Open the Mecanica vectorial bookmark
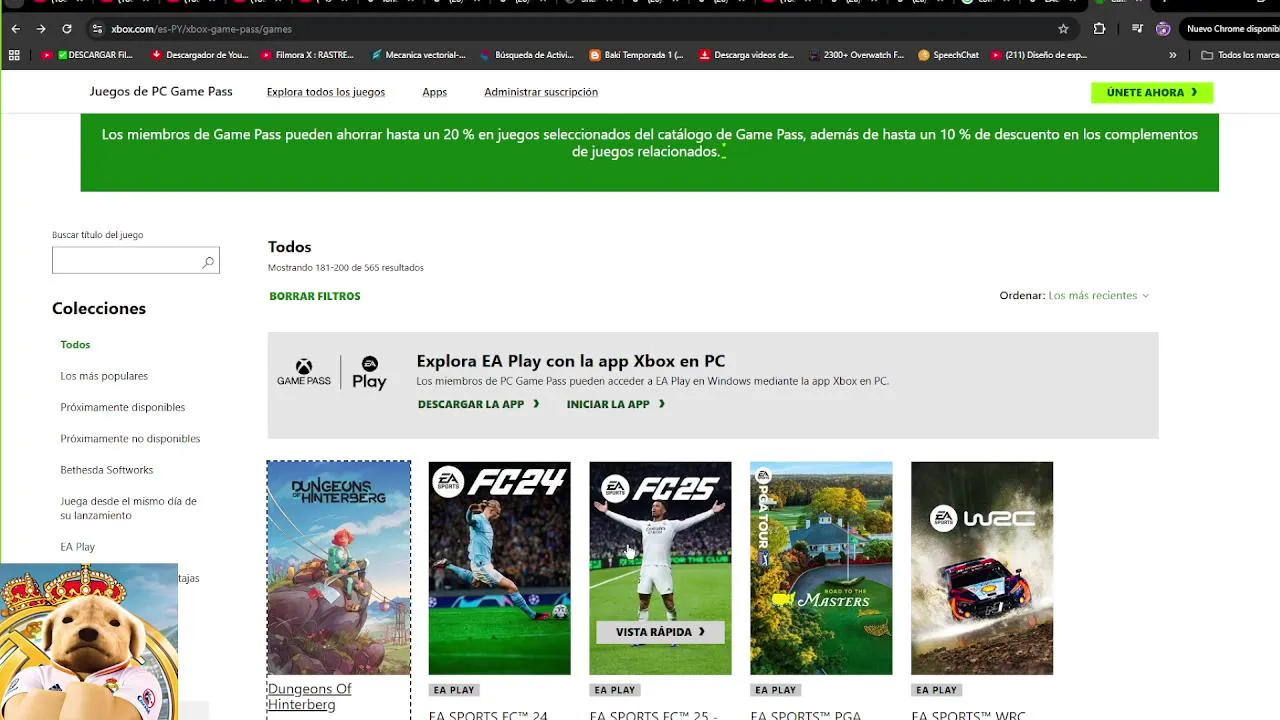1280x720 pixels. pos(418,55)
